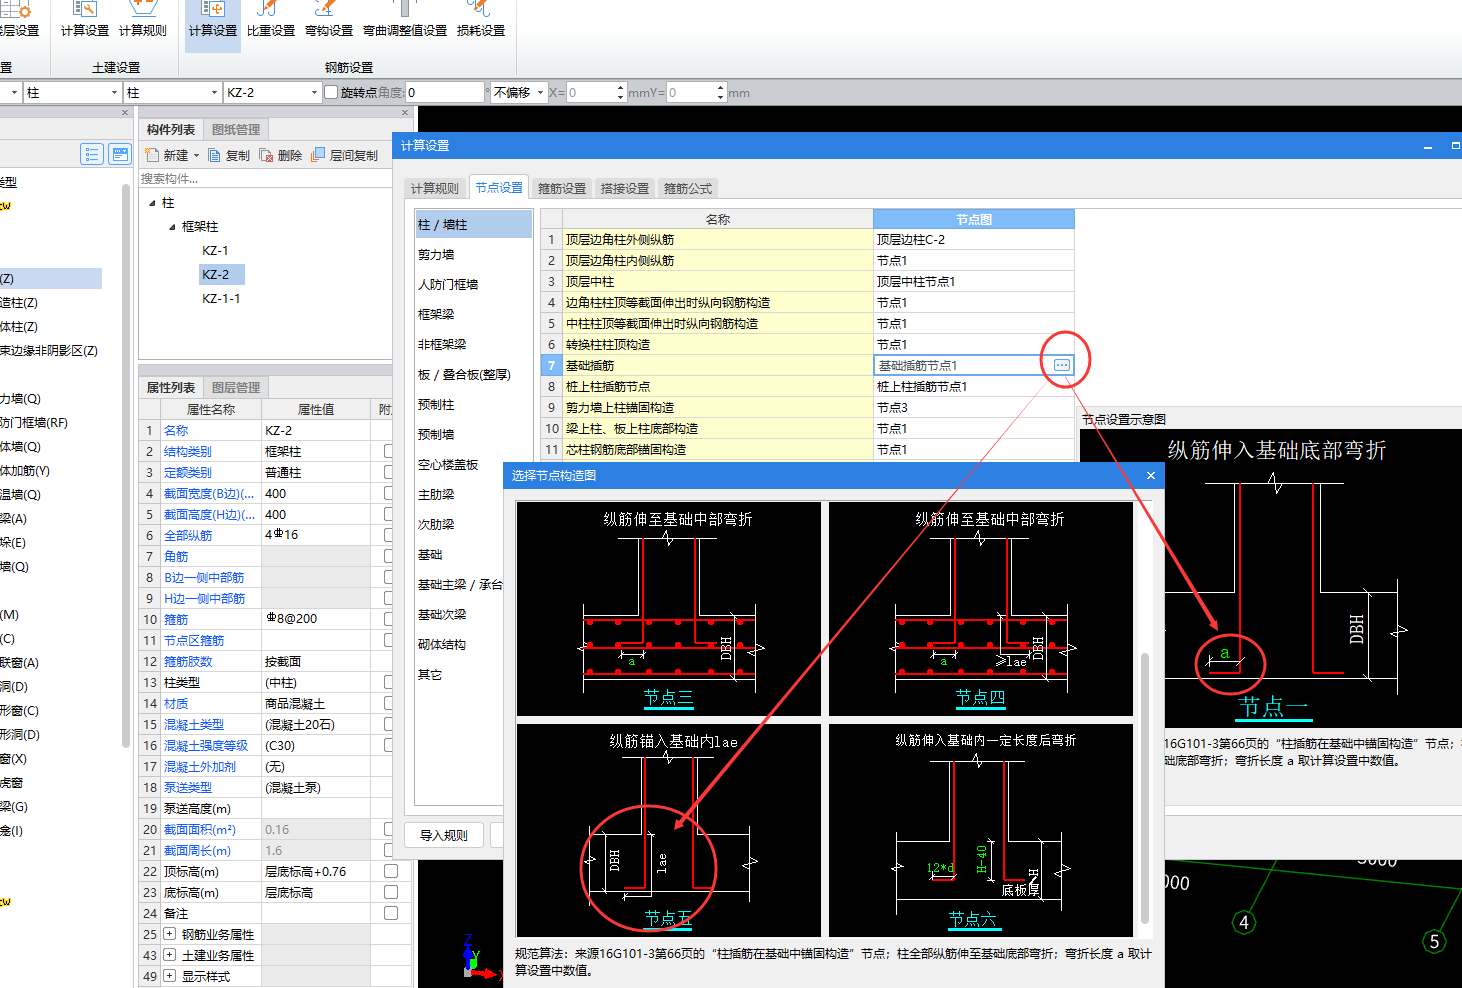Click the 角度 input field

445,92
